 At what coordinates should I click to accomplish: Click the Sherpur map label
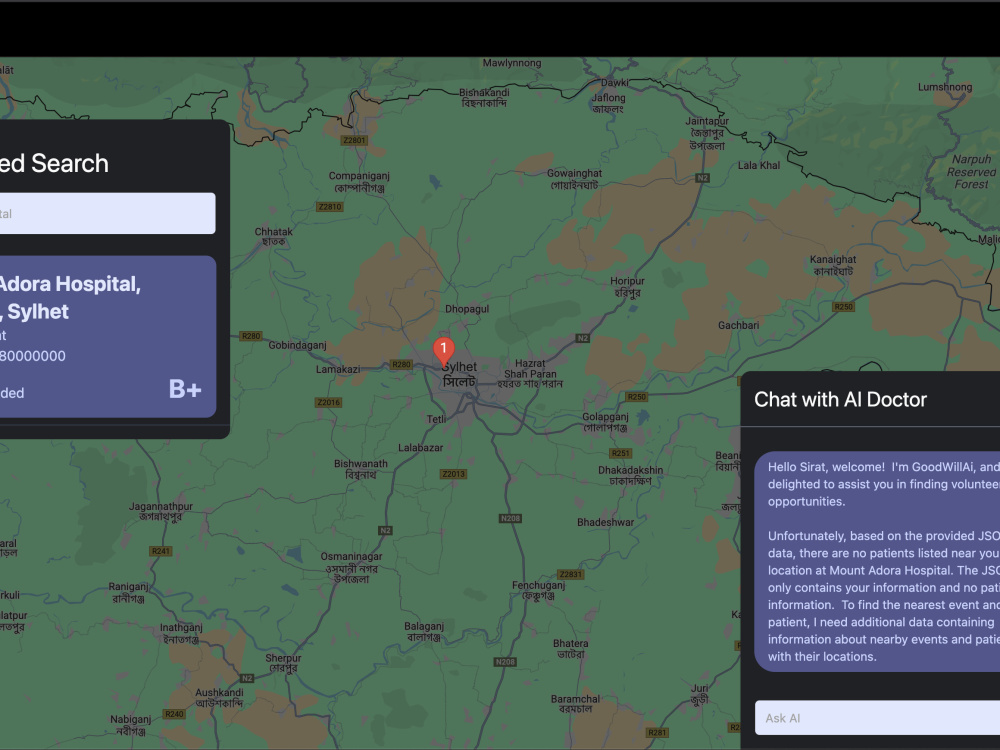(283, 663)
